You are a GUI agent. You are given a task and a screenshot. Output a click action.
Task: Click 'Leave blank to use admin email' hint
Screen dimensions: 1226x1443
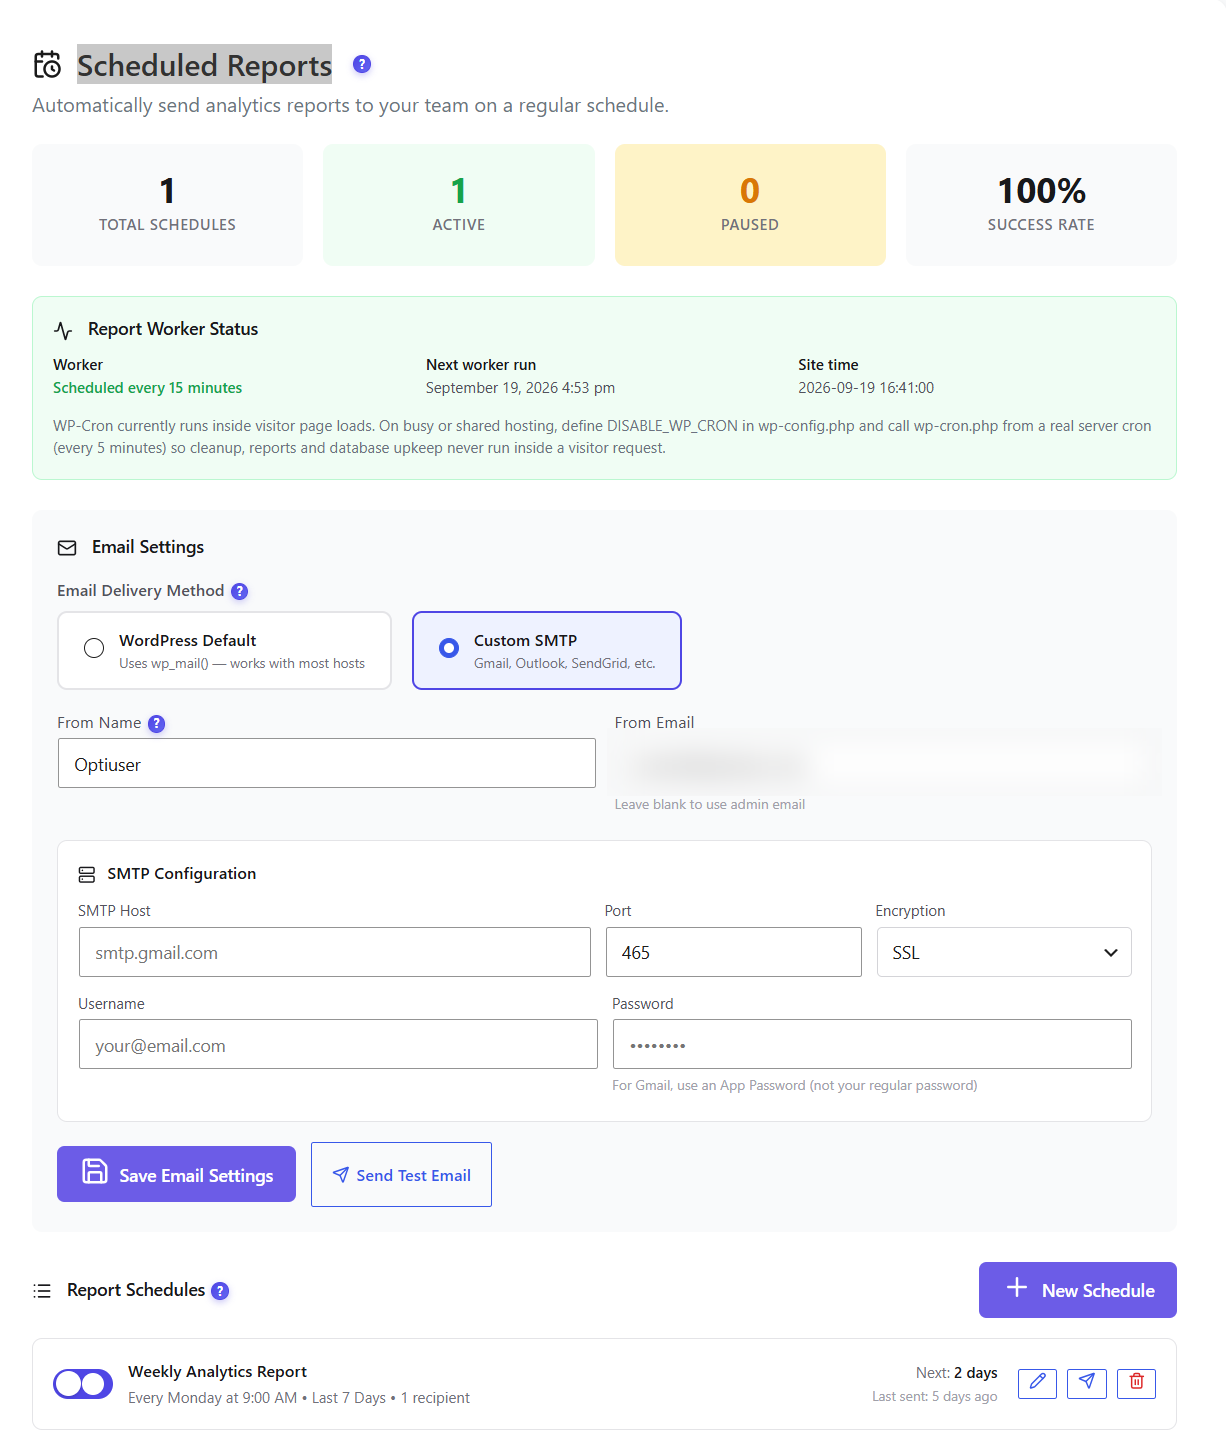pos(710,804)
